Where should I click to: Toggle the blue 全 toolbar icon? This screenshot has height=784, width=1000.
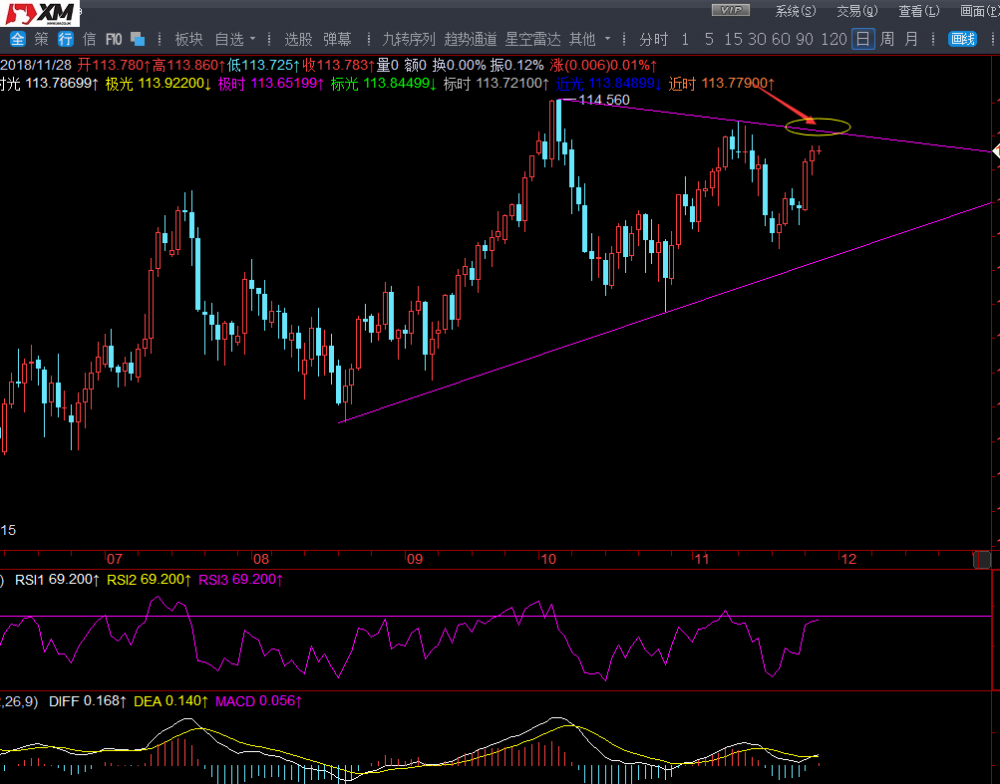pos(17,40)
